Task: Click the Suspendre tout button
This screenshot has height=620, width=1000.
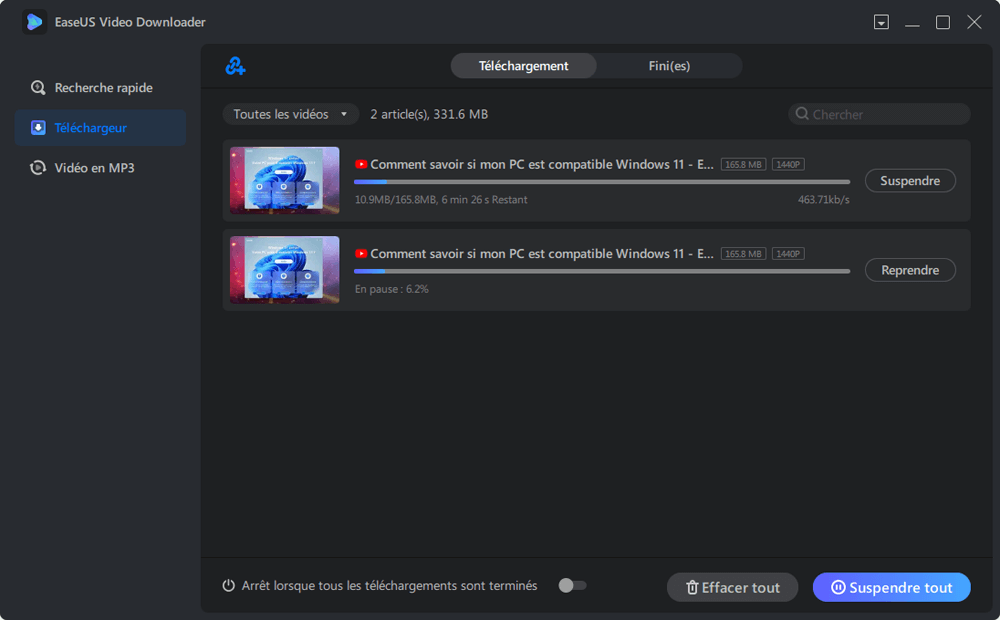Action: pyautogui.click(x=891, y=588)
